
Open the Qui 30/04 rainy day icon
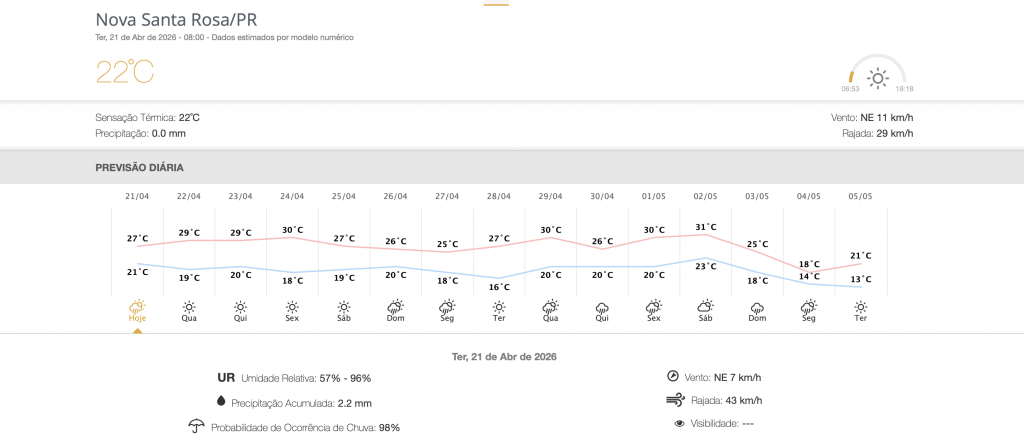[x=602, y=307]
